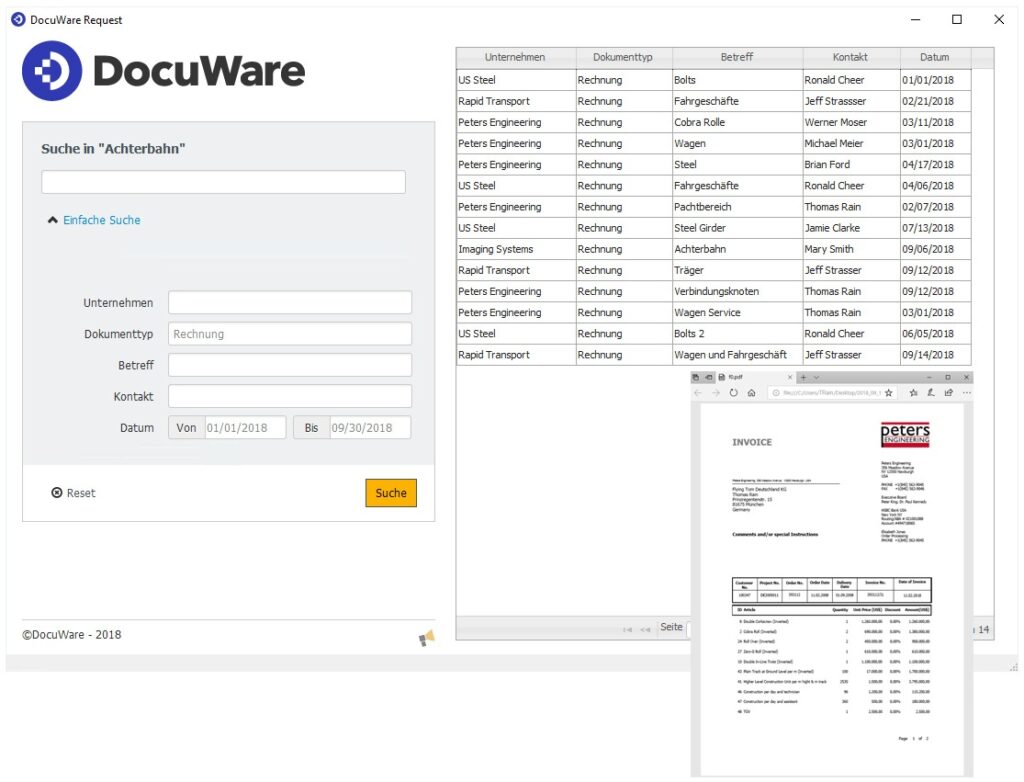
Task: Click the Unternehmen input field
Action: point(290,302)
